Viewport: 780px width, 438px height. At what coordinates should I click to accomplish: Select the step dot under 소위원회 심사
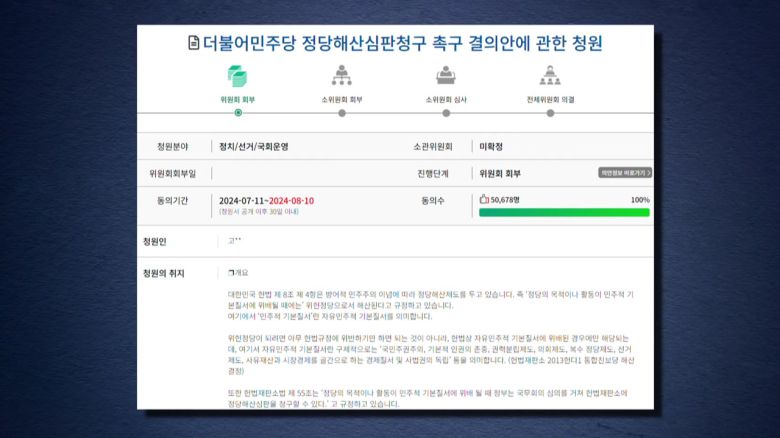tap(446, 113)
